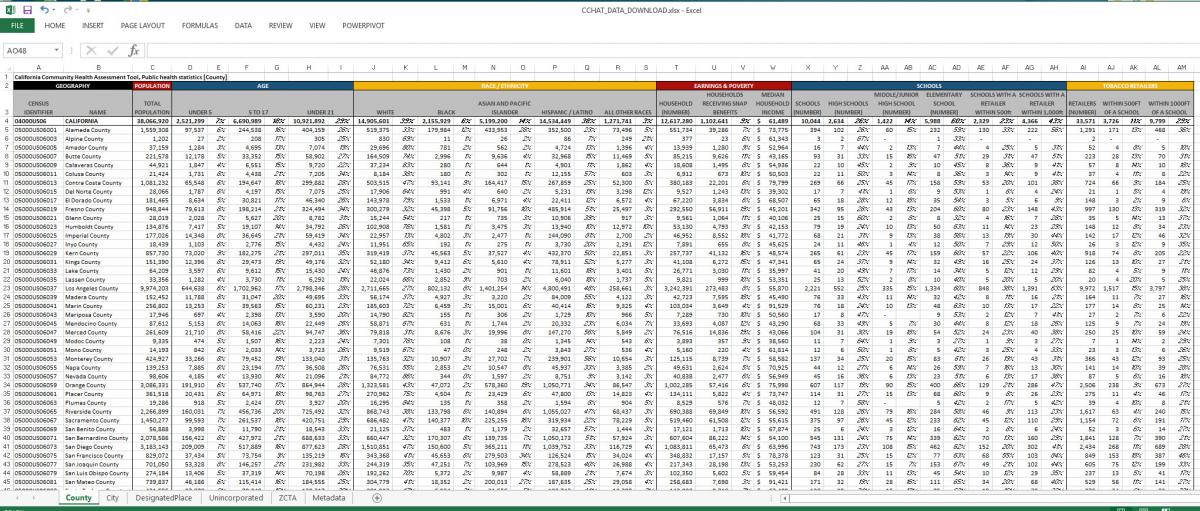Switch to the City sheet tab
This screenshot has height=511, width=1200.
tap(112, 497)
